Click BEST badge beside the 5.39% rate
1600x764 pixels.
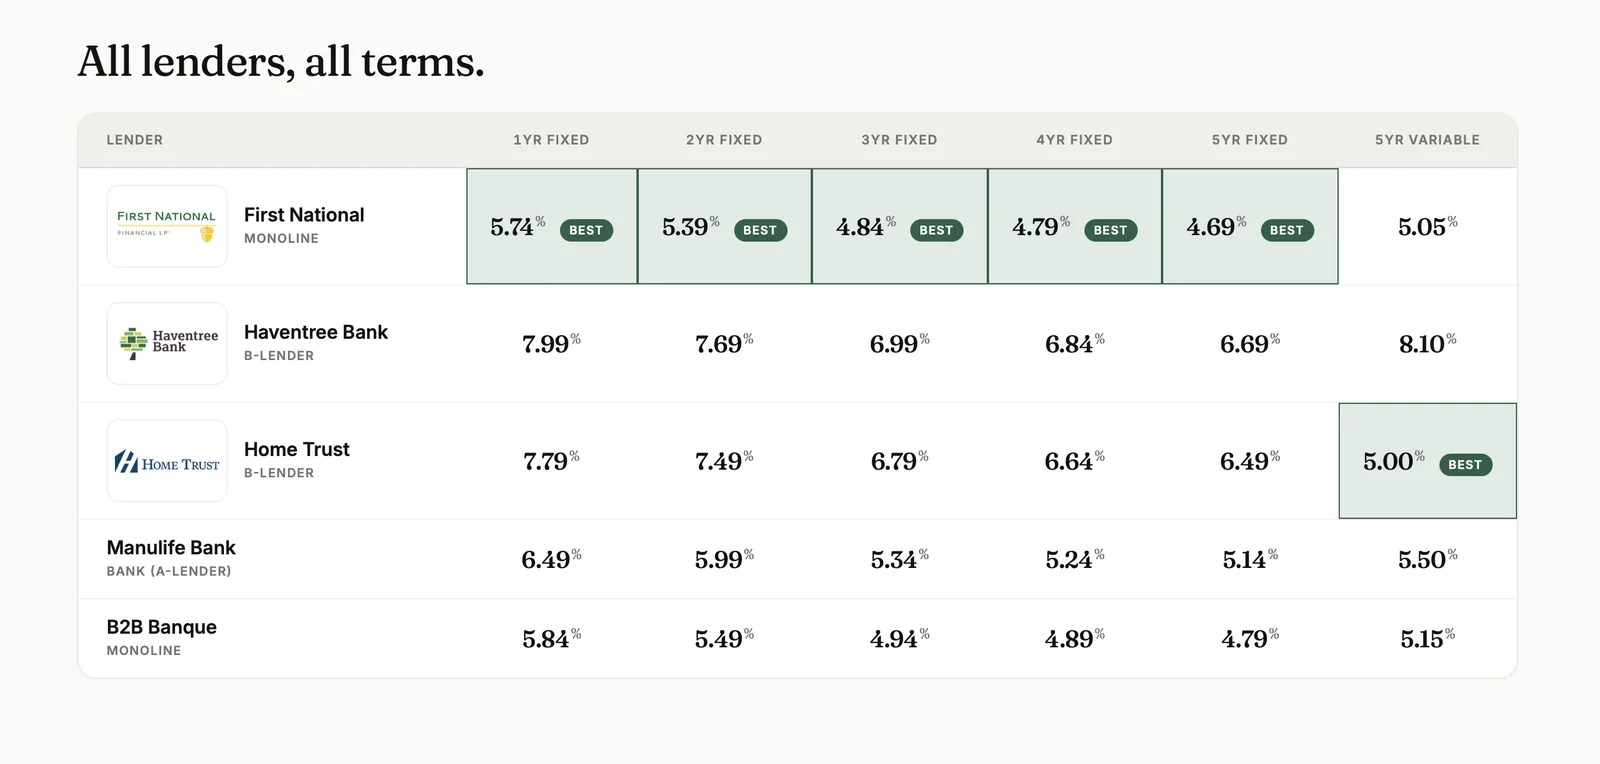(x=760, y=230)
